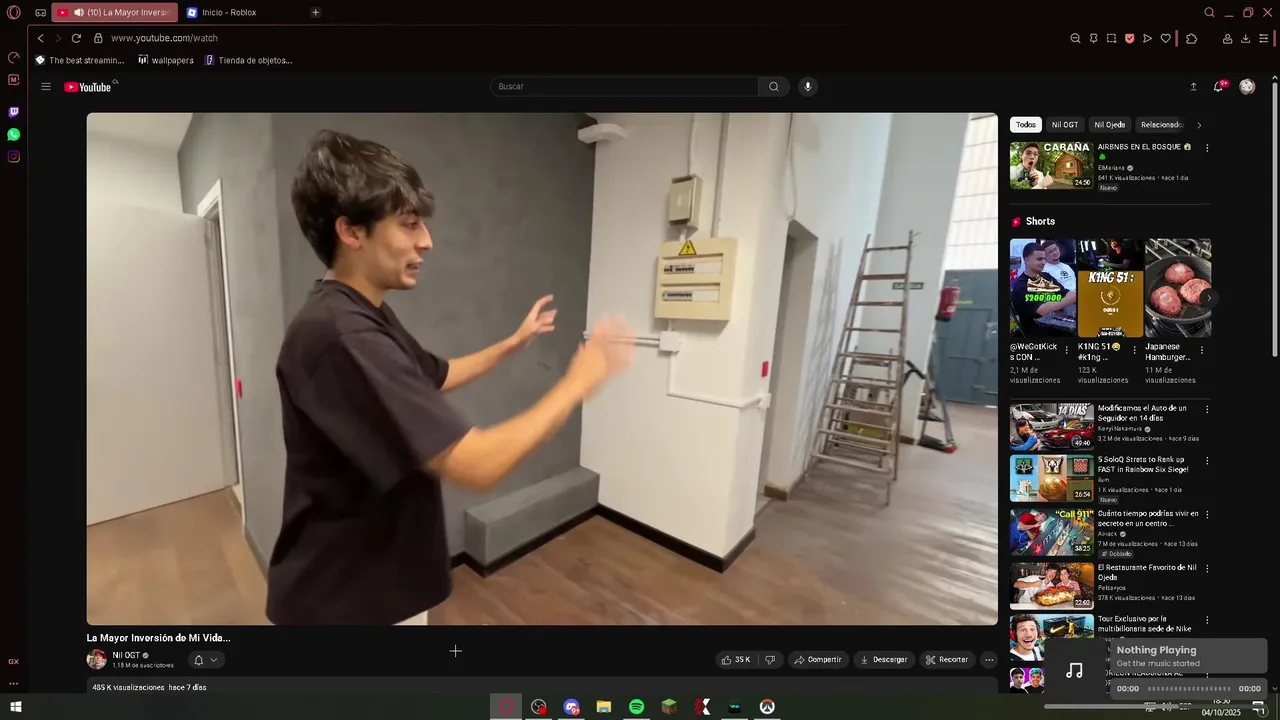Switch to the Inicio - Roblox tab
Screen dimensions: 1280x720
point(229,13)
